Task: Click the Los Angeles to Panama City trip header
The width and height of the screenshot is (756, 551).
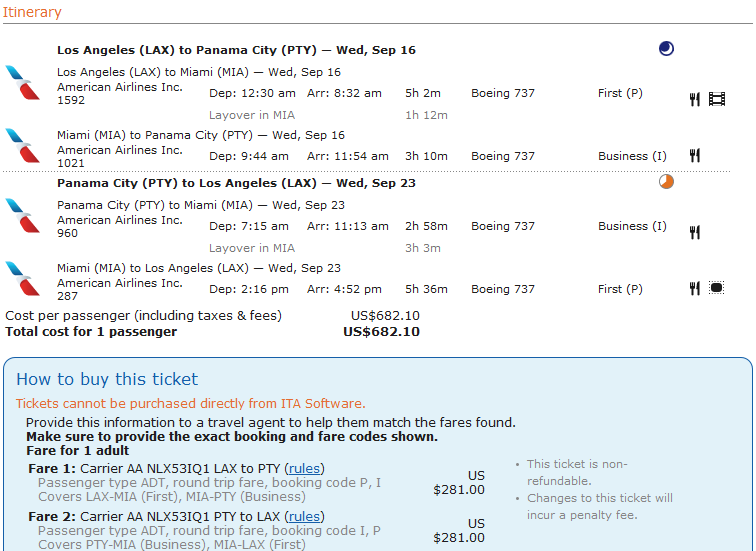Action: click(x=236, y=50)
